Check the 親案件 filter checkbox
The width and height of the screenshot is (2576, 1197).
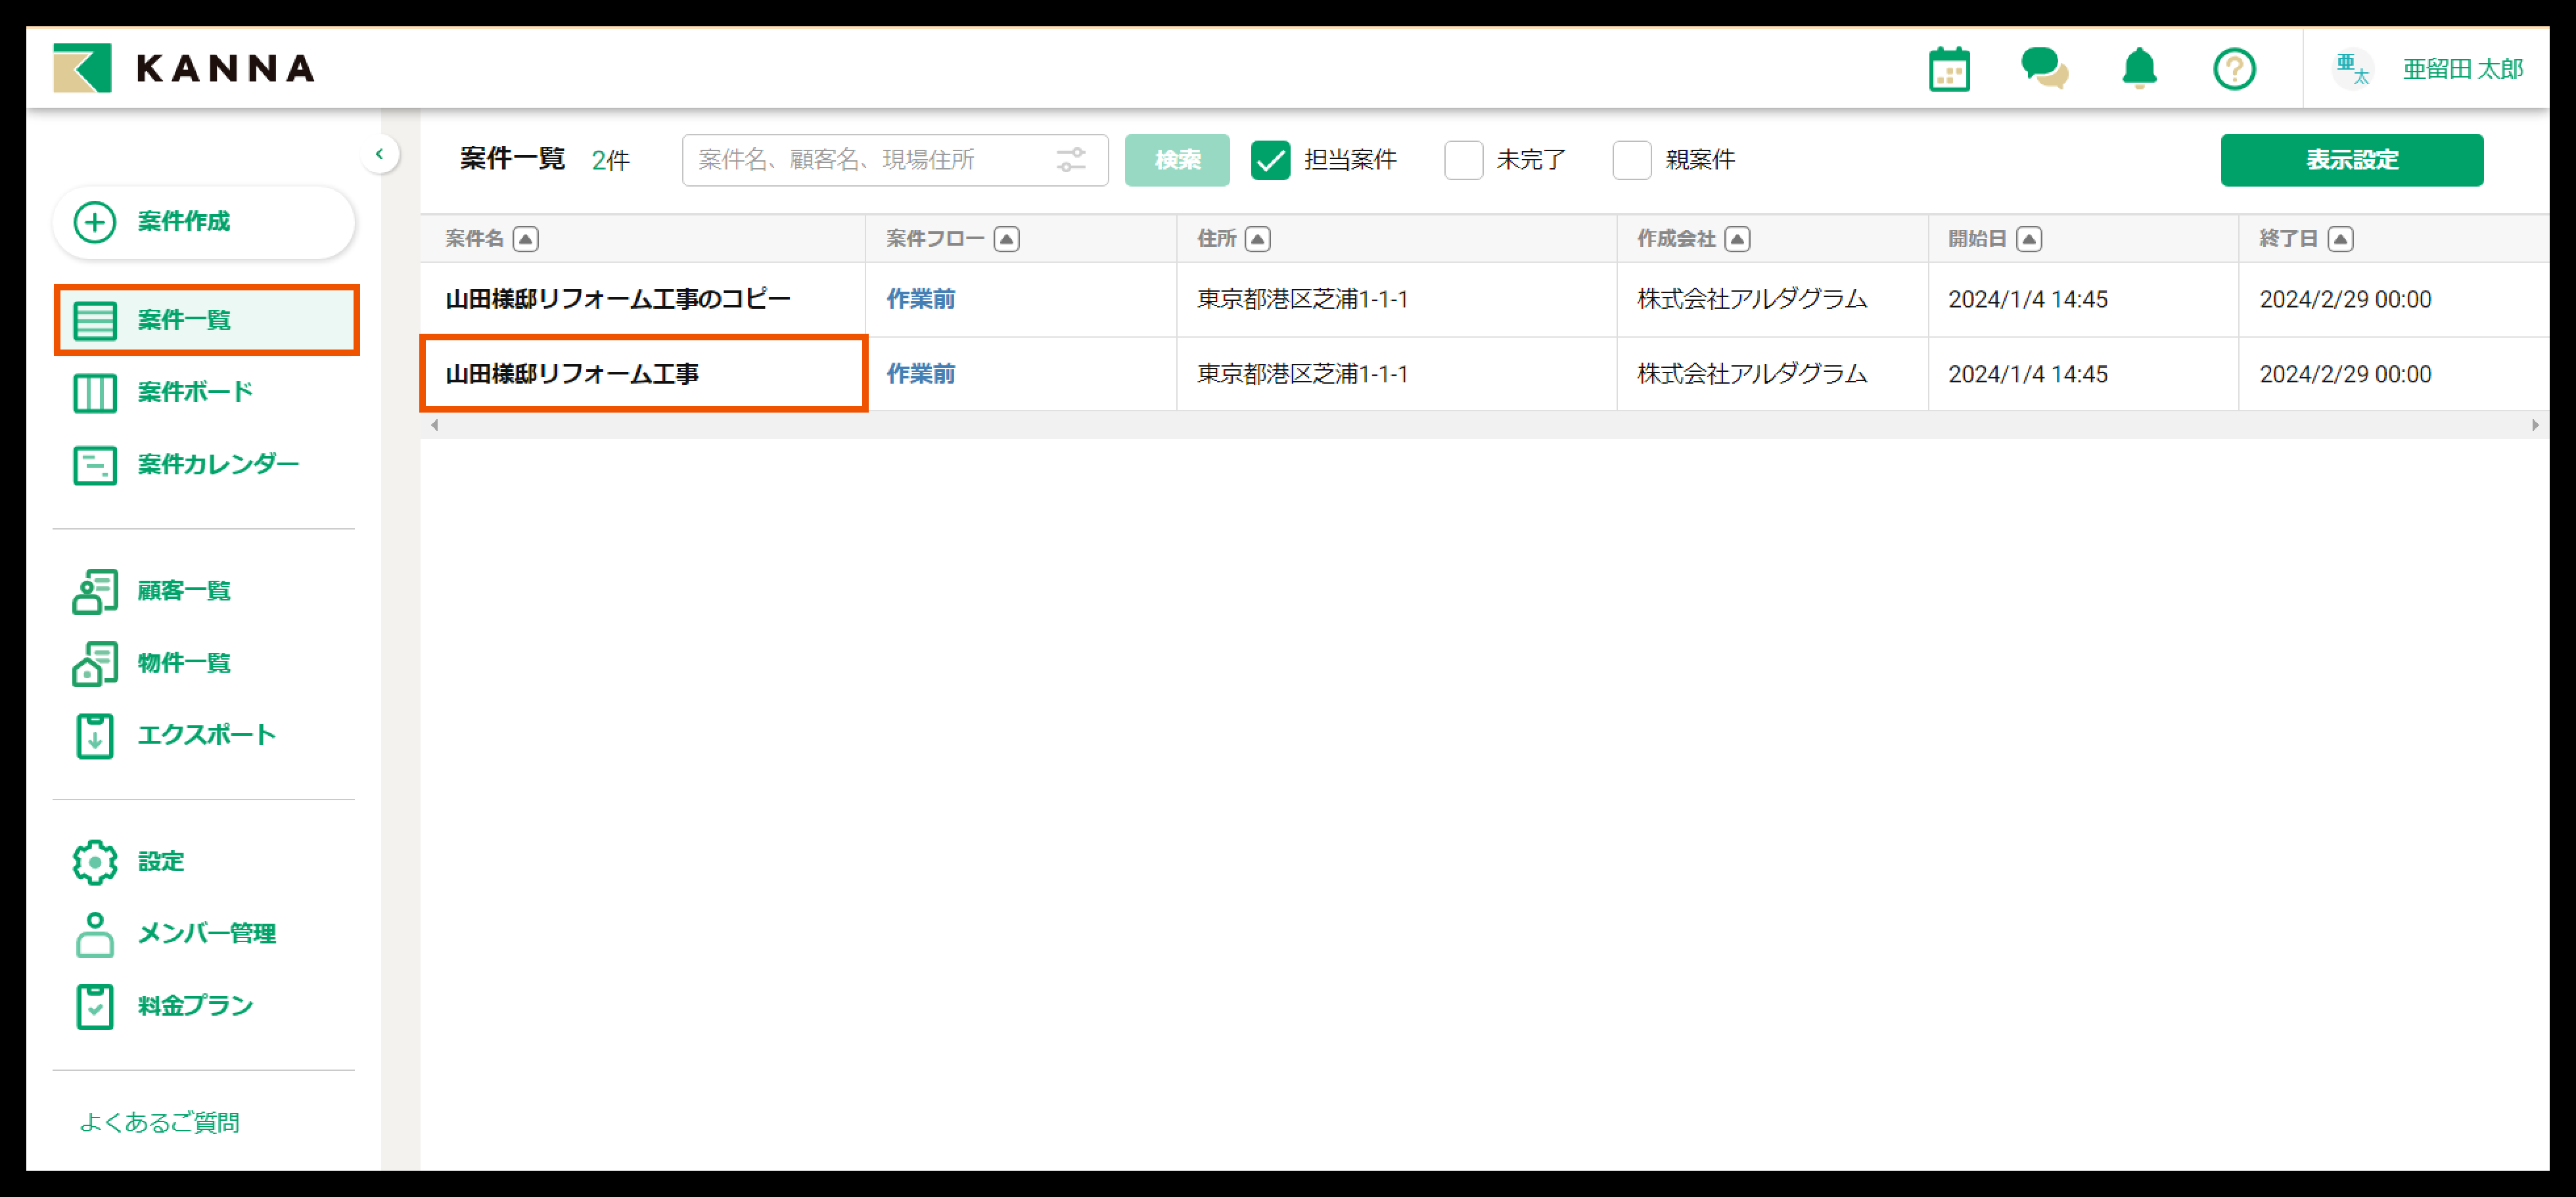pyautogui.click(x=1632, y=160)
